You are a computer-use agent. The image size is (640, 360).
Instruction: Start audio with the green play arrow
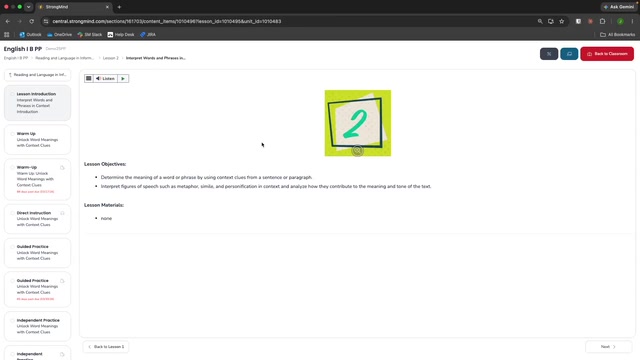click(123, 78)
